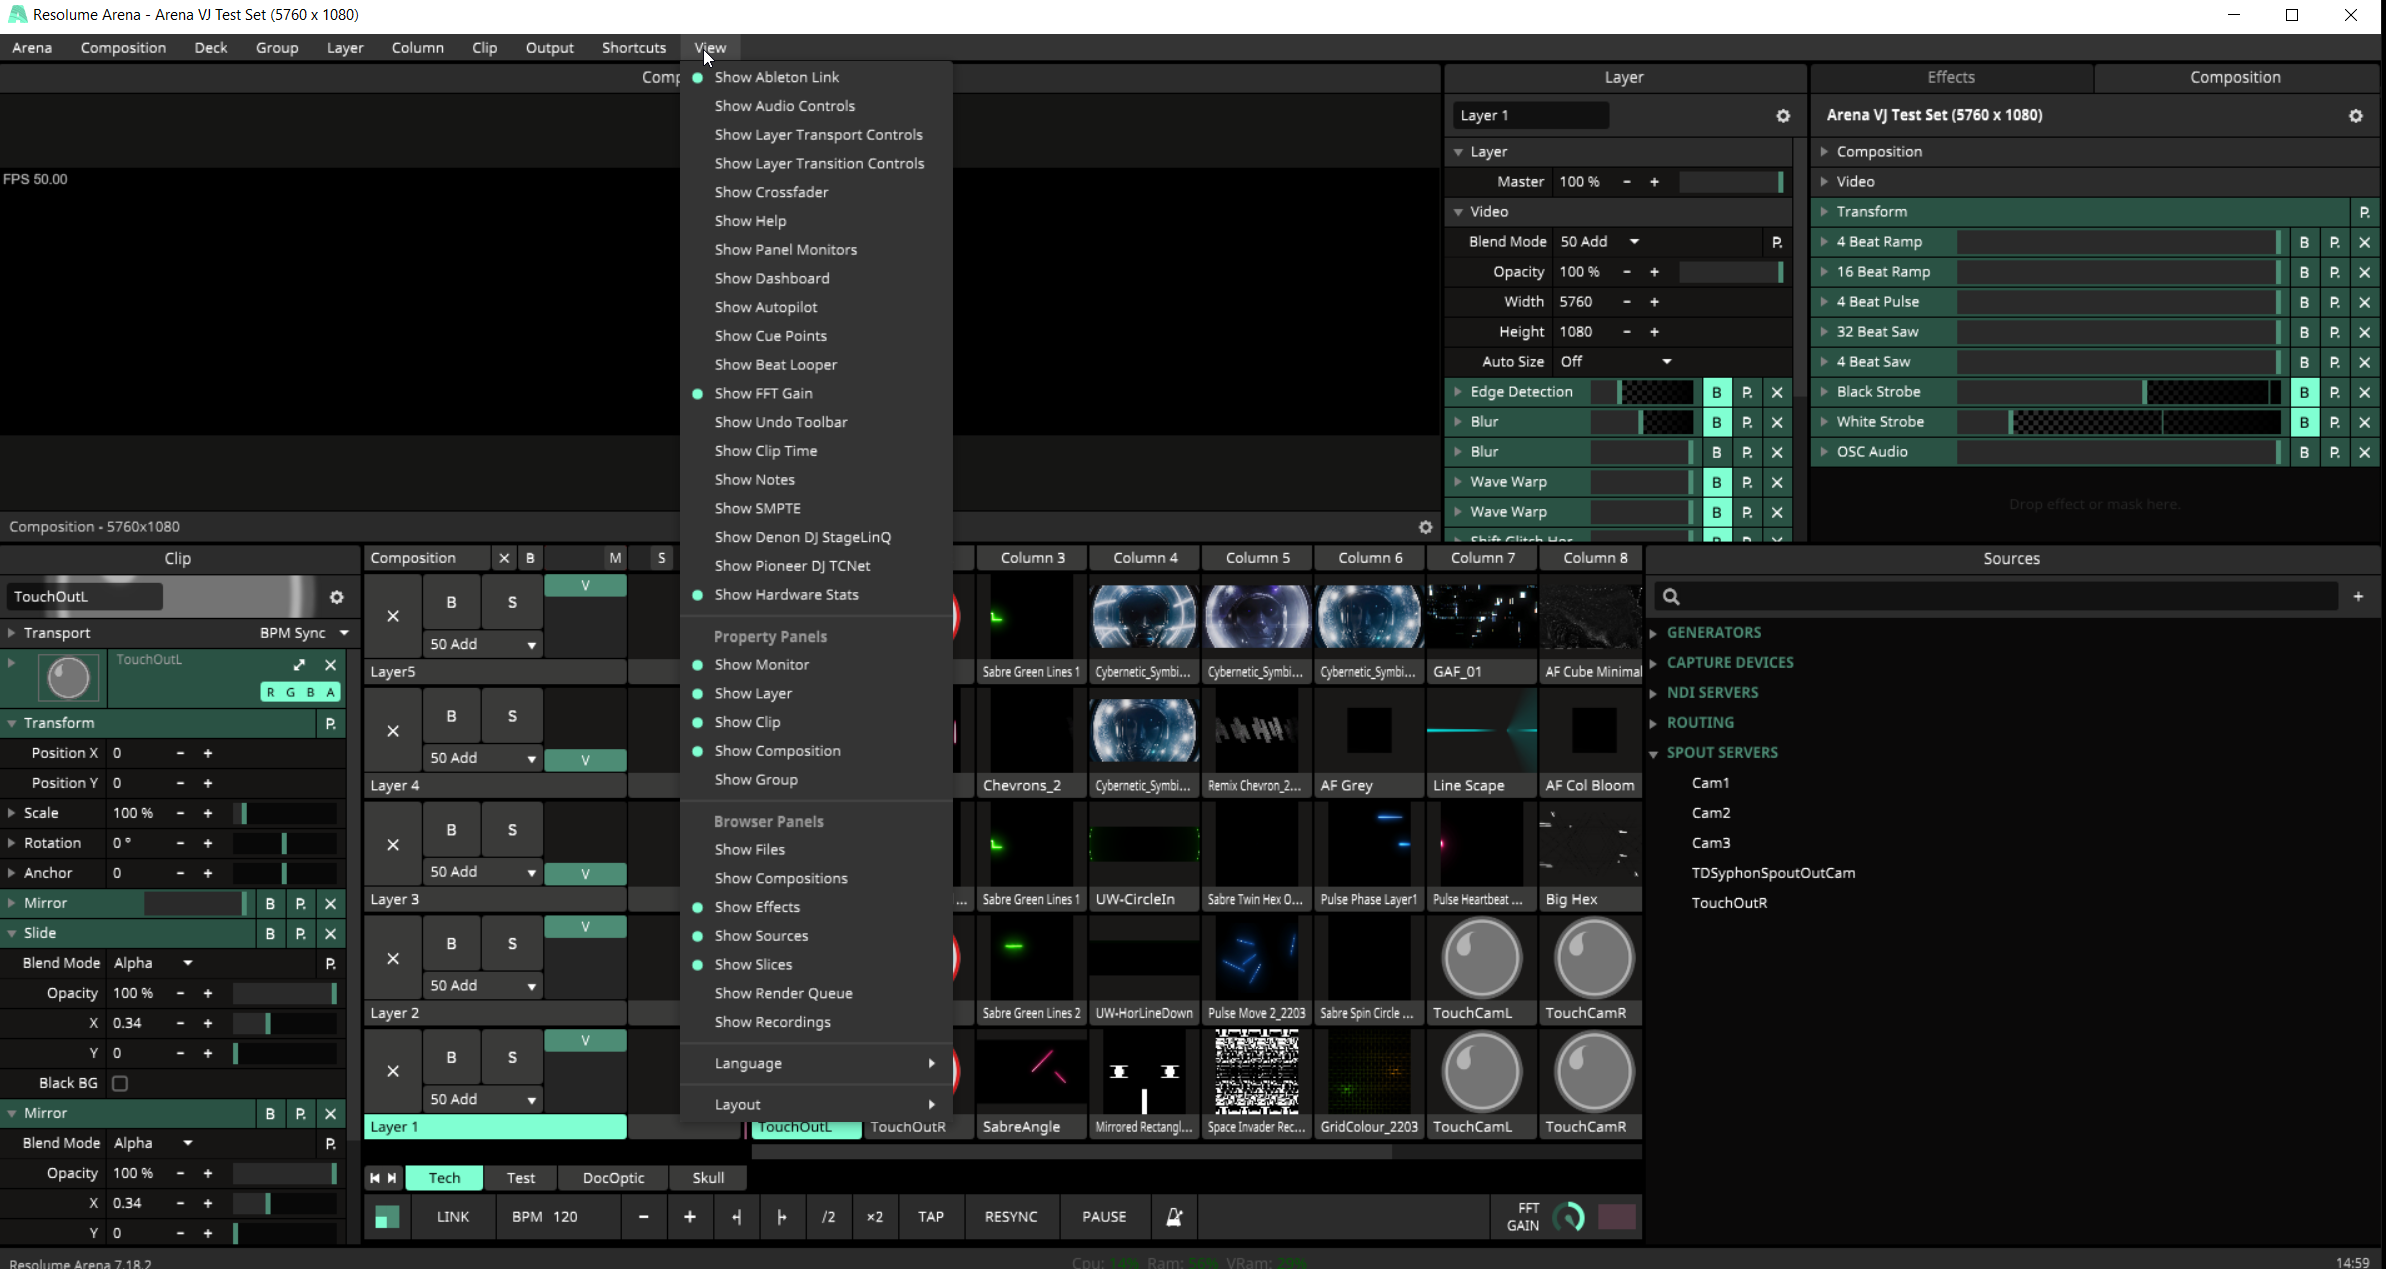Add a new source with plus icon
This screenshot has width=2386, height=1269.
[x=2358, y=597]
